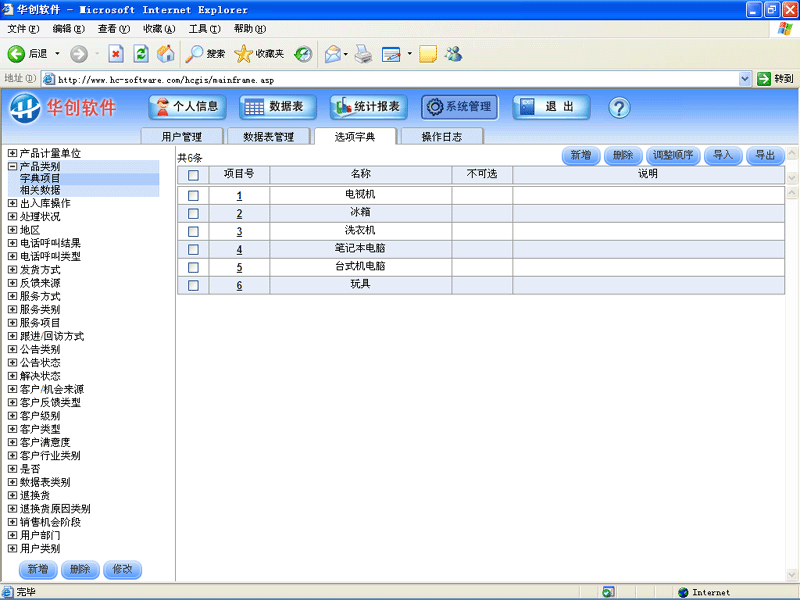Screen dimensions: 800x600
Task: Open the 工具 menu
Action: (204, 29)
